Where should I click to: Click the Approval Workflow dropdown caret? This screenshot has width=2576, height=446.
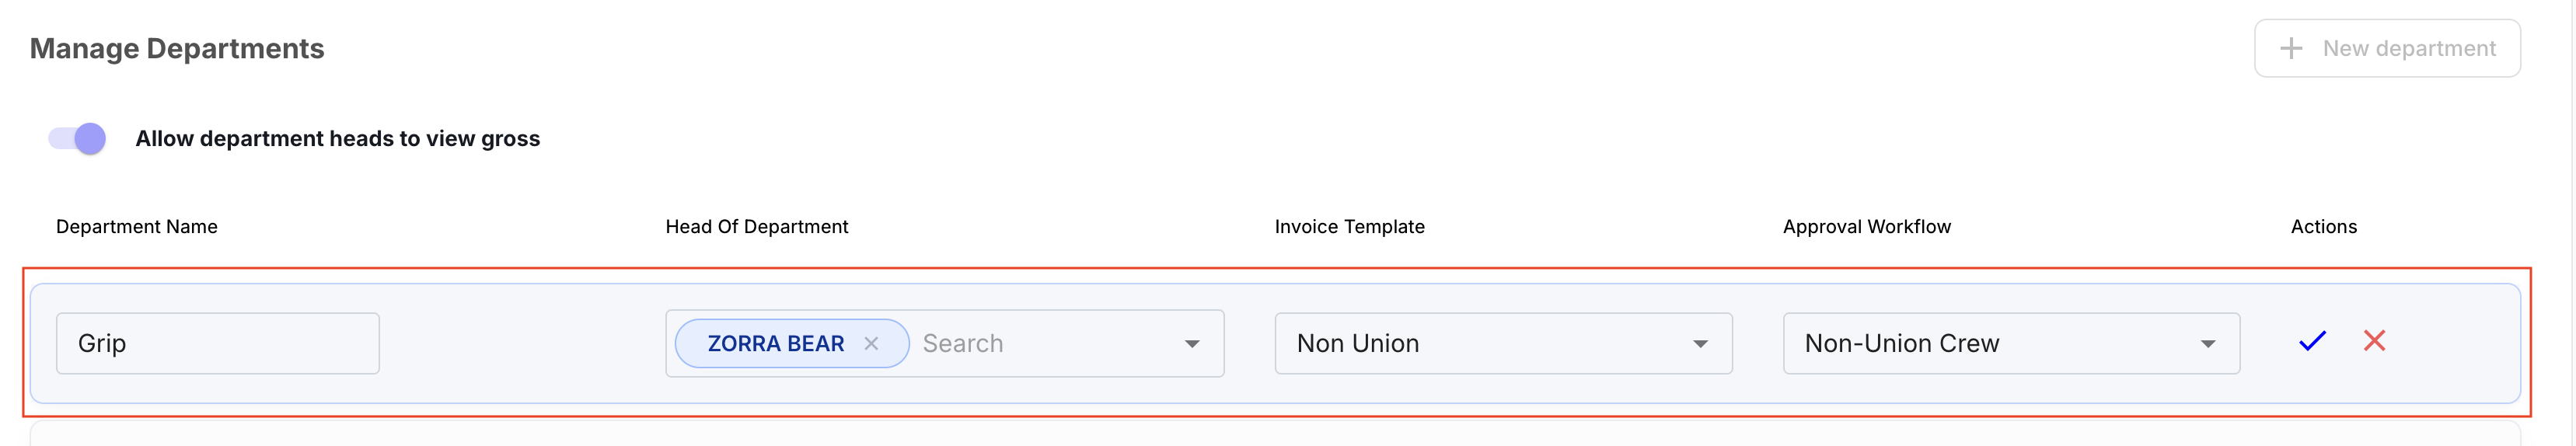2208,344
